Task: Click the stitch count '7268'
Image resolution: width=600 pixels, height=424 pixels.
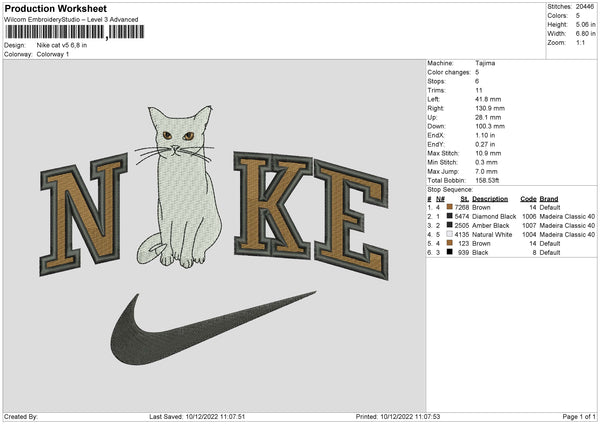Action: click(x=462, y=207)
